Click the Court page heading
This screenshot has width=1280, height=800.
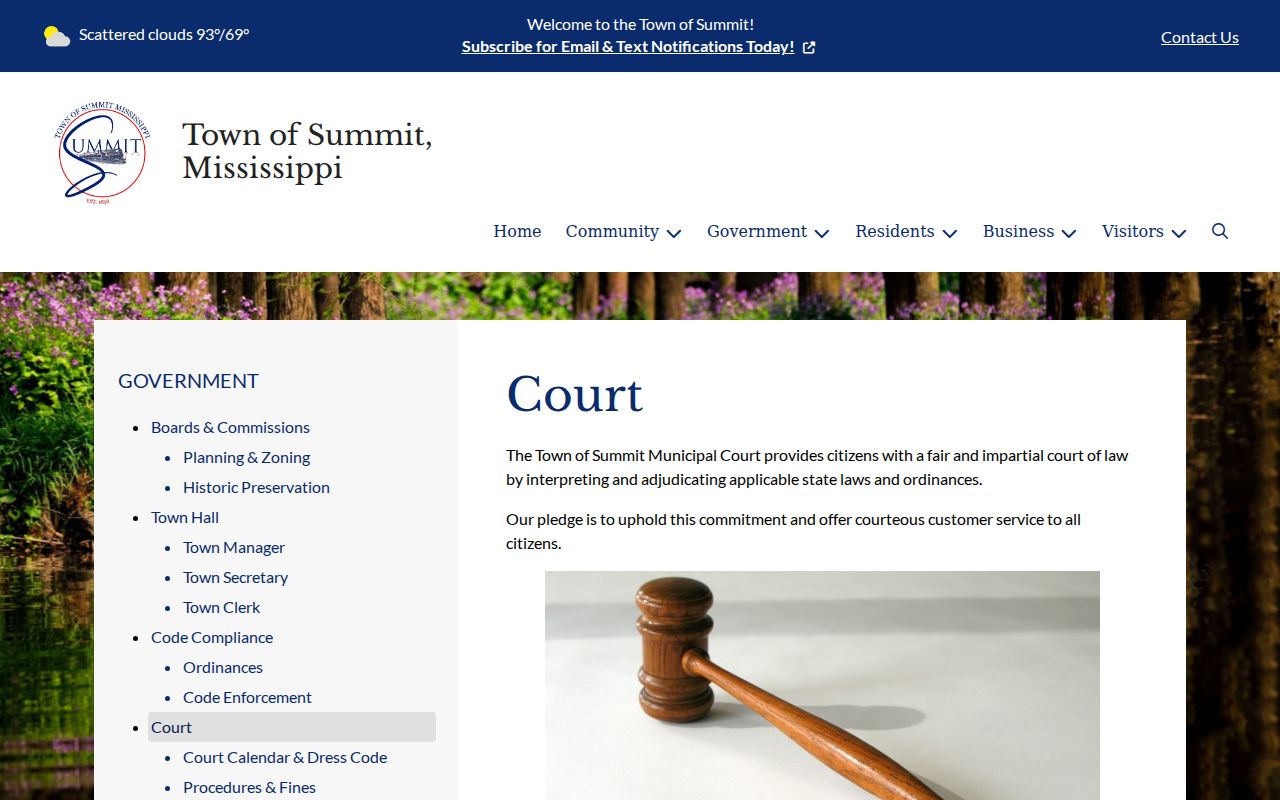[575, 394]
